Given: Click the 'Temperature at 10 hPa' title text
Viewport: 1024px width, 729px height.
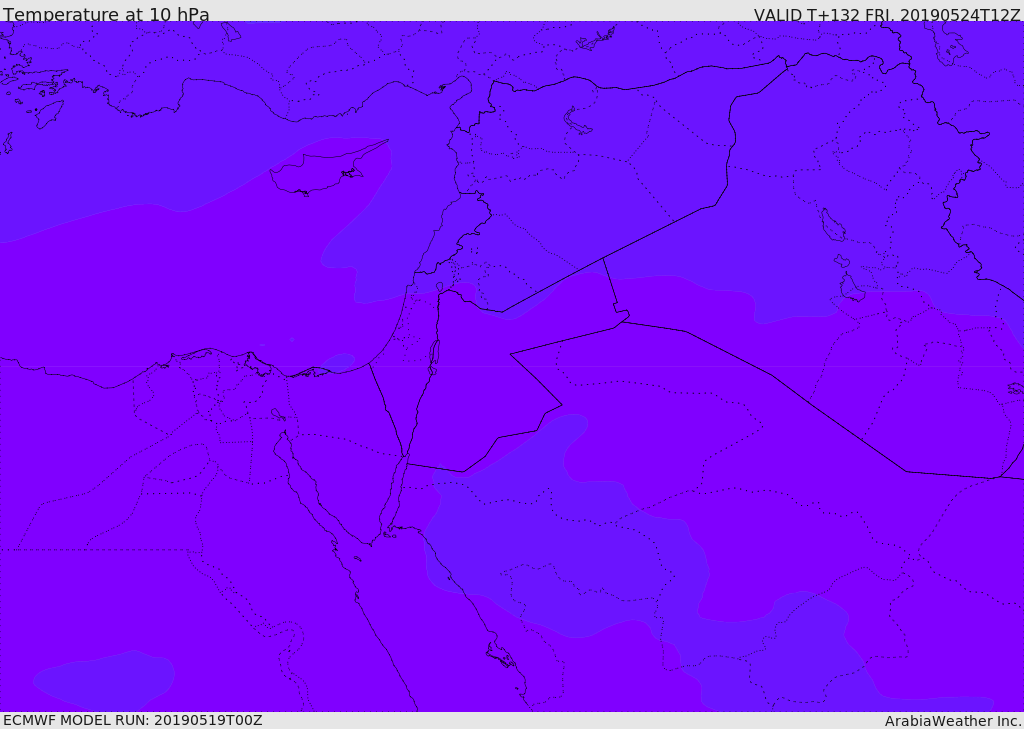Looking at the screenshot, I should [x=106, y=14].
